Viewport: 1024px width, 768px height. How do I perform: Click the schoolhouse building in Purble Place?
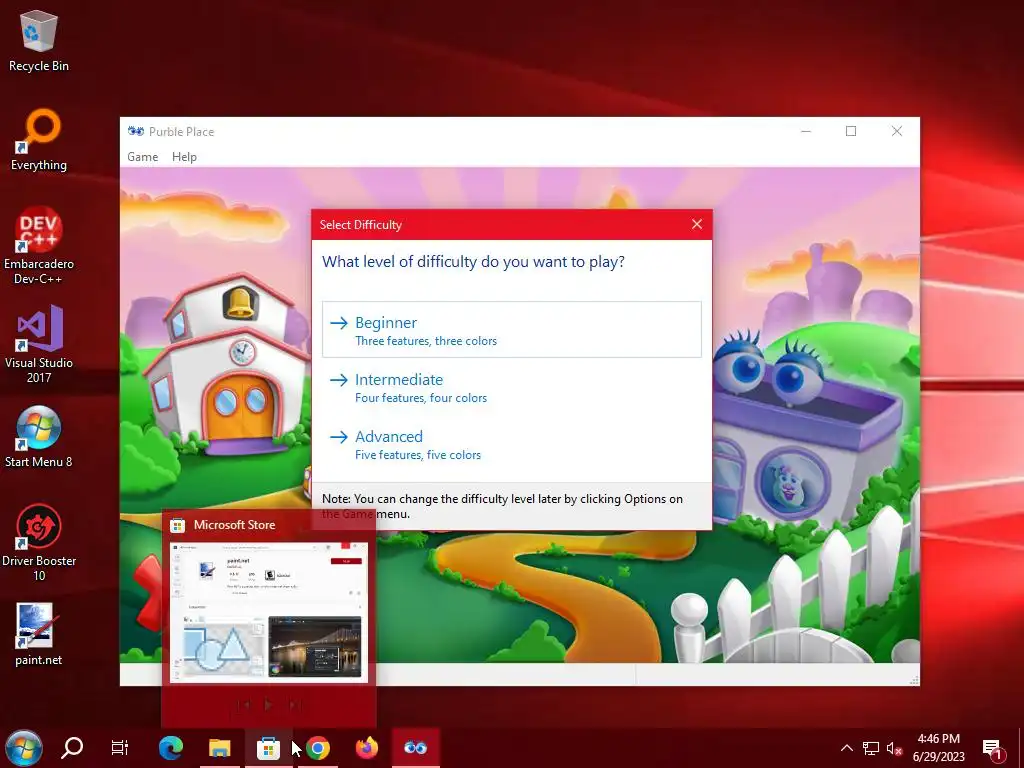[x=227, y=368]
